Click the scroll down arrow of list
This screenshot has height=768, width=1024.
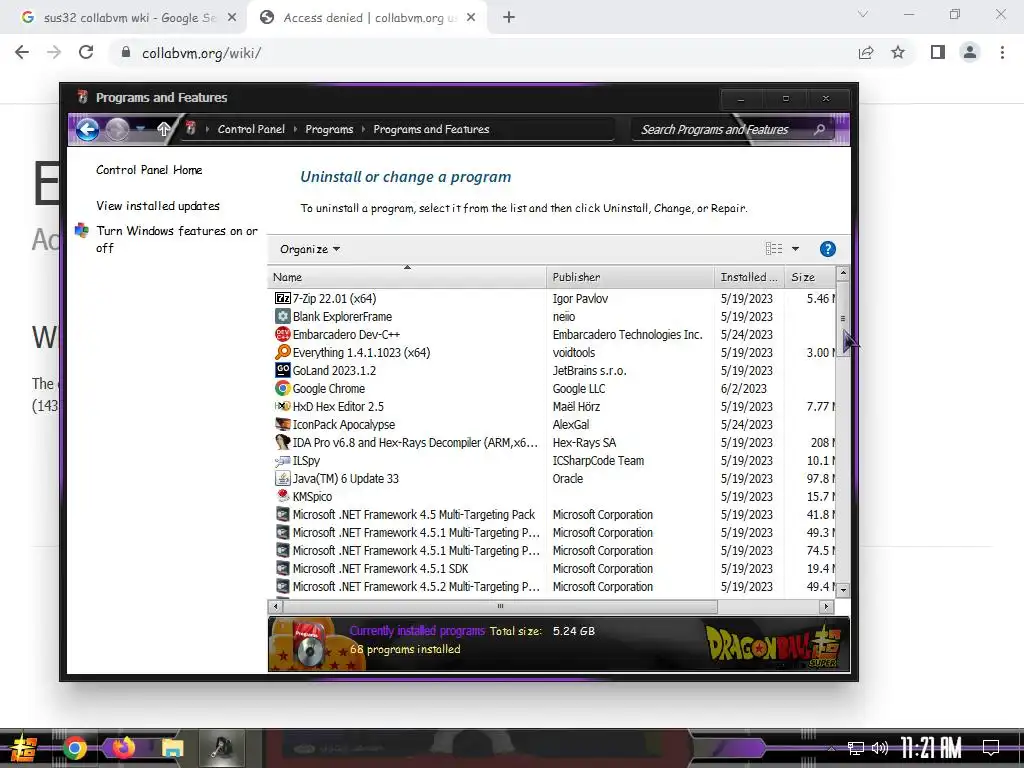[x=843, y=590]
